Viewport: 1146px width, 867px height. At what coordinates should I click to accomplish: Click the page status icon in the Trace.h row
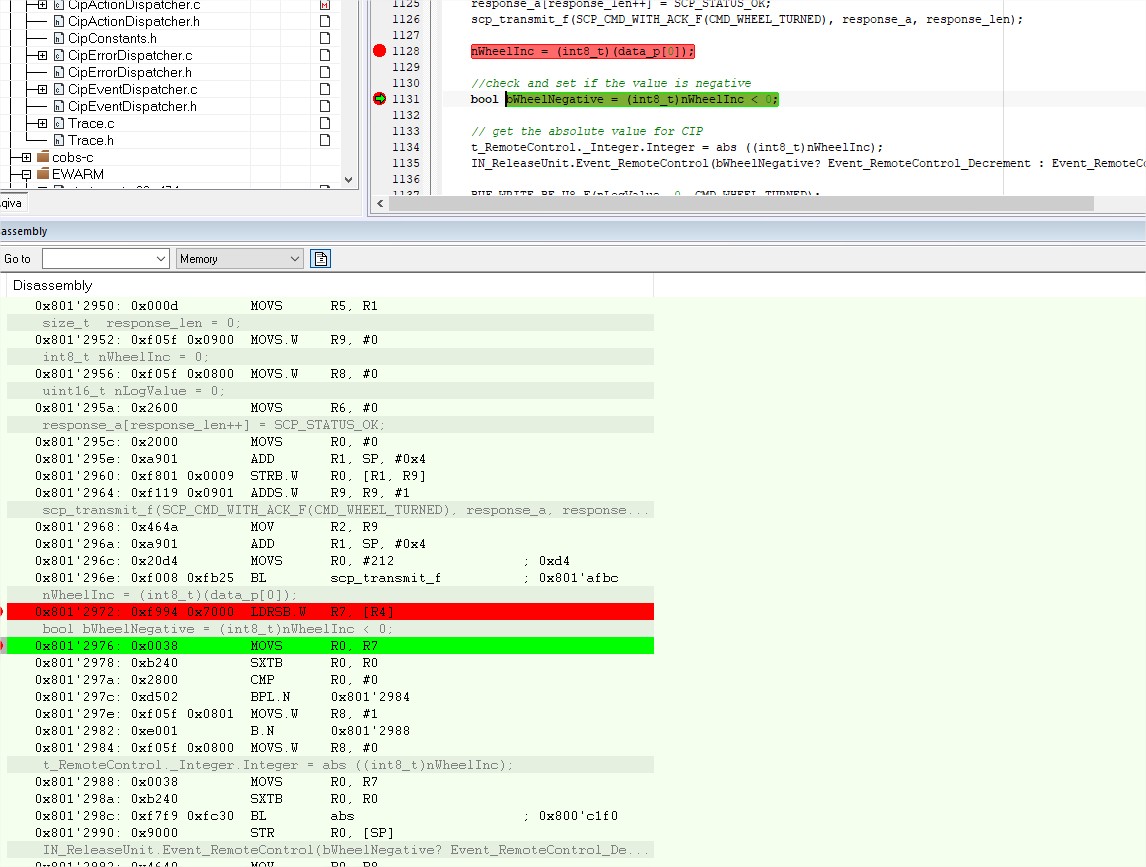[x=325, y=140]
